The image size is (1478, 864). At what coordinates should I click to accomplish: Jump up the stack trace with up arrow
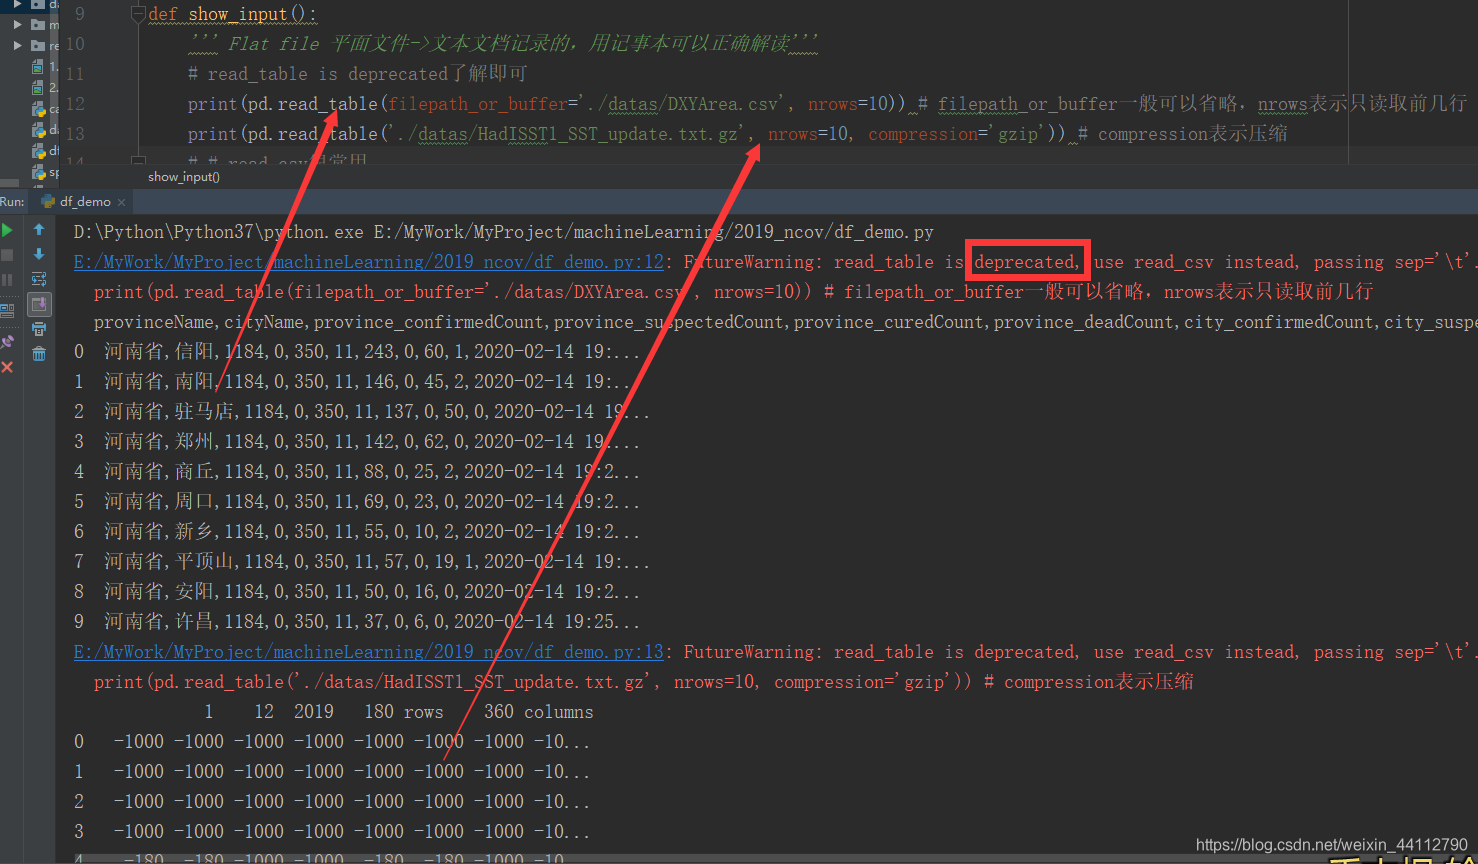pyautogui.click(x=39, y=229)
